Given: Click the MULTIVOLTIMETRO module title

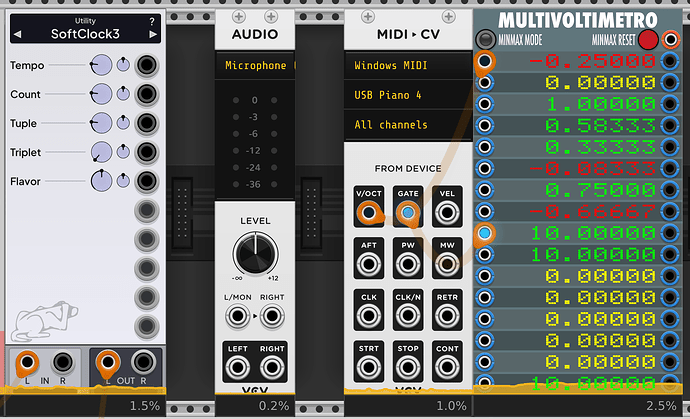Looking at the screenshot, I should click(578, 20).
